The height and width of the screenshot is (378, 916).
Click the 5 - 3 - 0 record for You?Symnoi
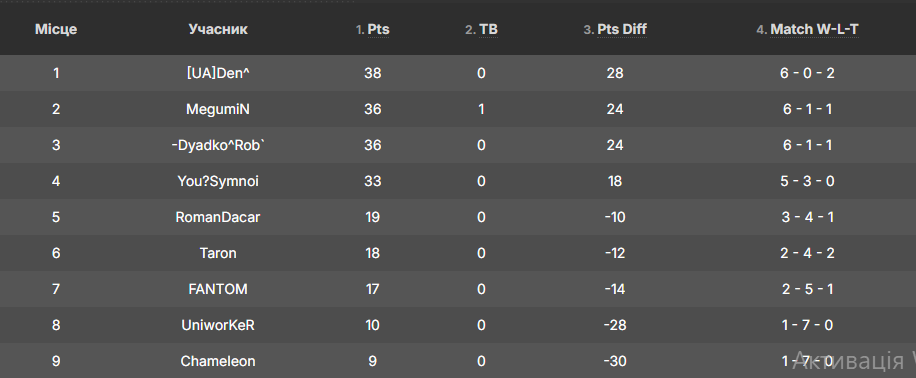807,181
